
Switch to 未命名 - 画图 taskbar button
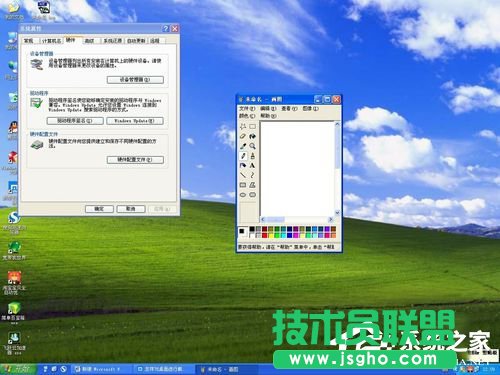227,369
